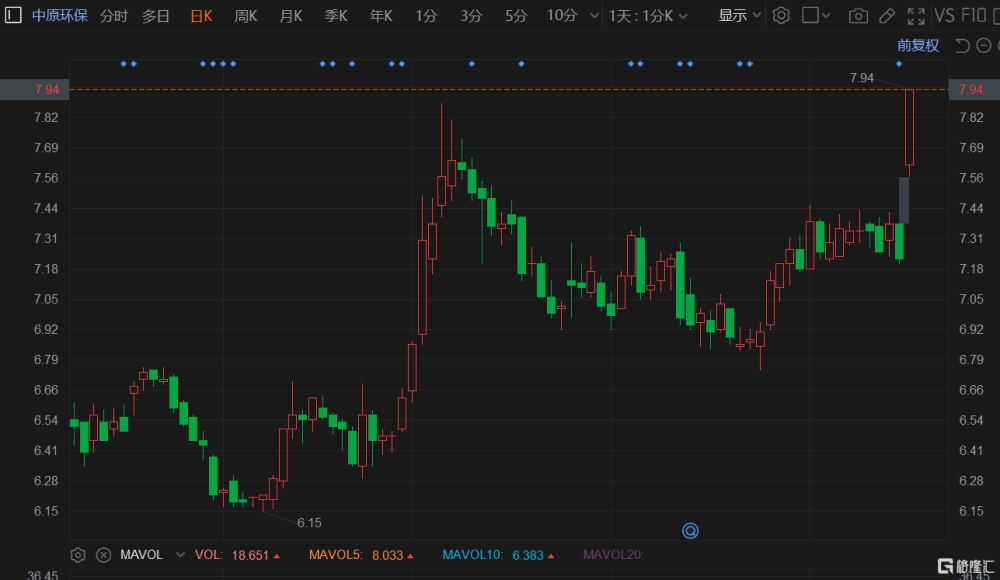Image resolution: width=1000 pixels, height=580 pixels.
Task: Open the 1天:1分K dropdown
Action: pyautogui.click(x=648, y=16)
